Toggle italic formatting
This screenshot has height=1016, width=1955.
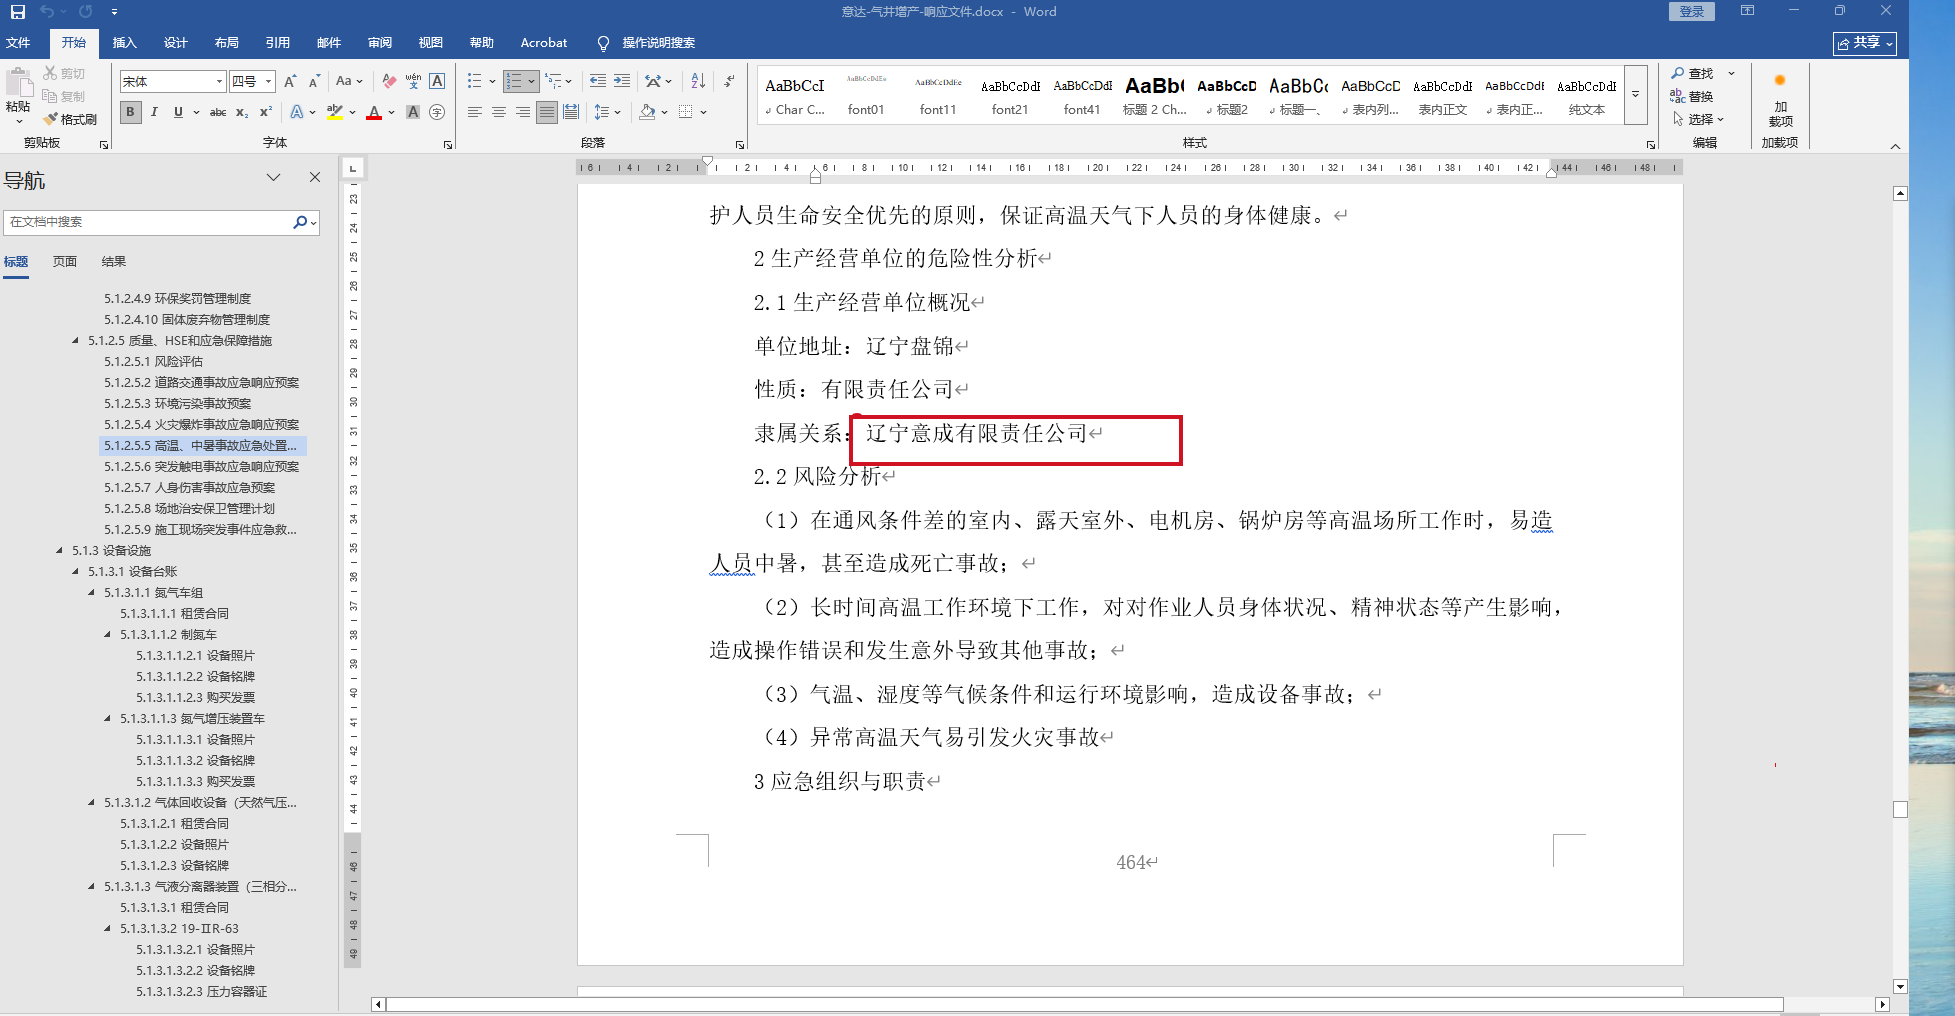154,112
